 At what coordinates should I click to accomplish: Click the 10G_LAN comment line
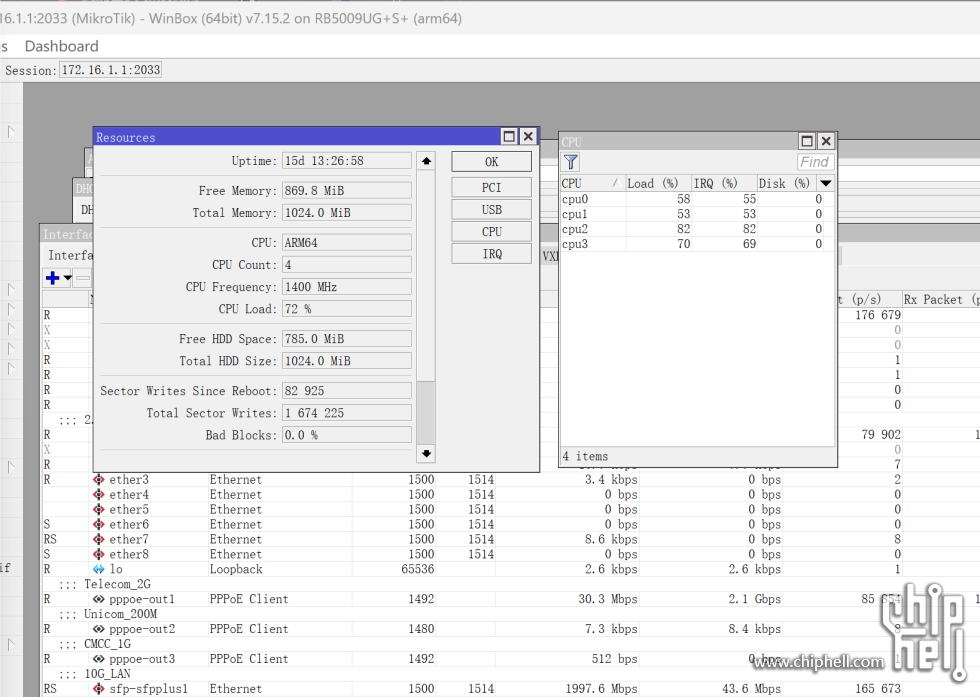point(108,674)
